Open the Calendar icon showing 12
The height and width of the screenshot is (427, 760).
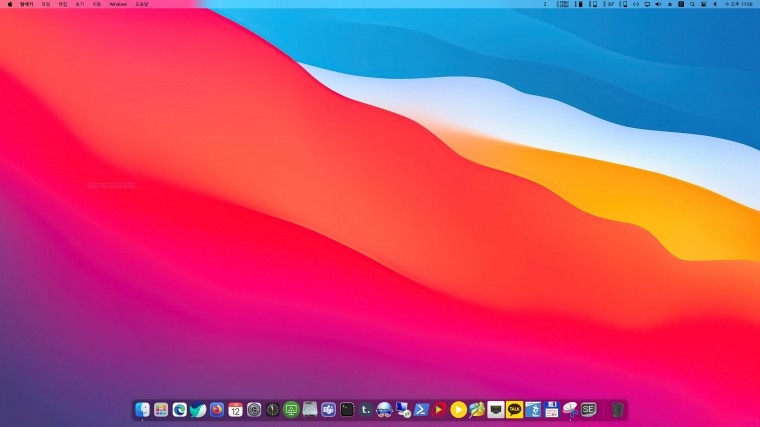(235, 410)
